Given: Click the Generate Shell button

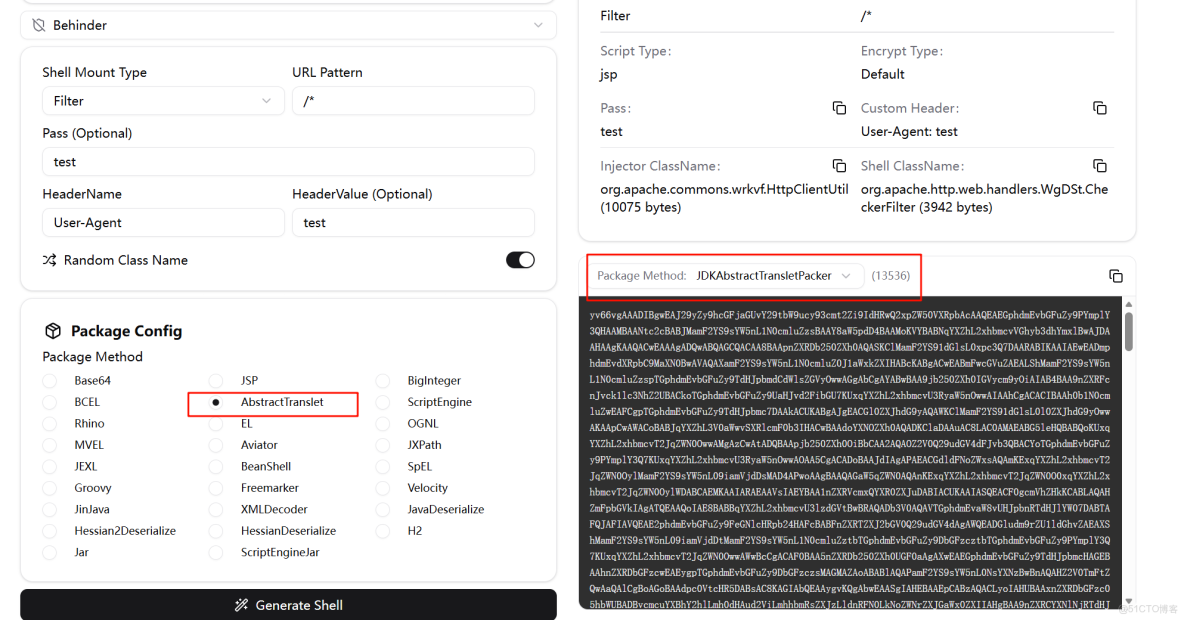Looking at the screenshot, I should click(288, 605).
